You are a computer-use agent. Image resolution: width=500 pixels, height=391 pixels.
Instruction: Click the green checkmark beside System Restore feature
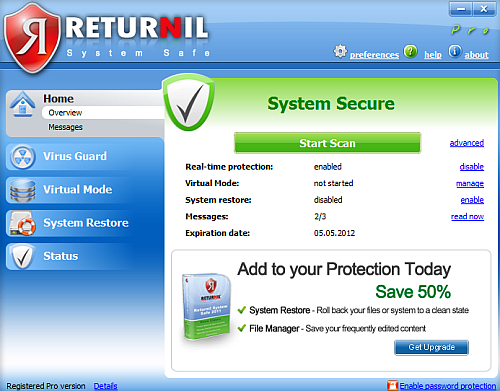point(242,310)
